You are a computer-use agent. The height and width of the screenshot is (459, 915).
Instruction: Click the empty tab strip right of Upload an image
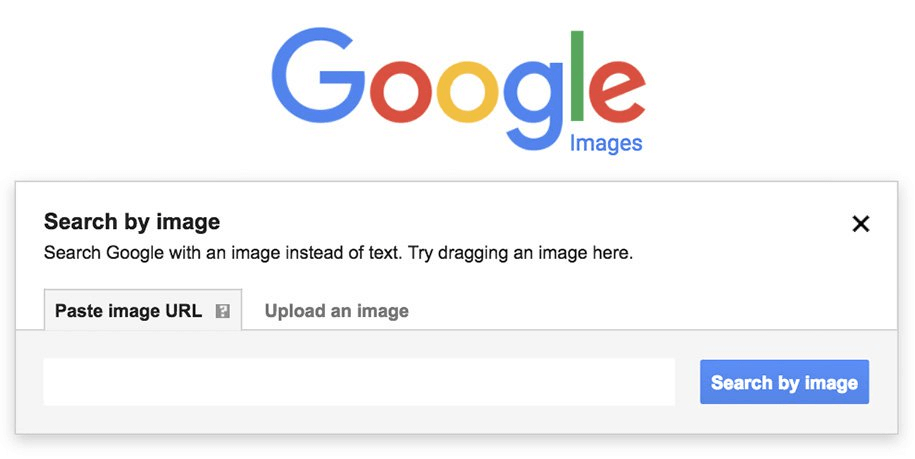pyautogui.click(x=650, y=311)
